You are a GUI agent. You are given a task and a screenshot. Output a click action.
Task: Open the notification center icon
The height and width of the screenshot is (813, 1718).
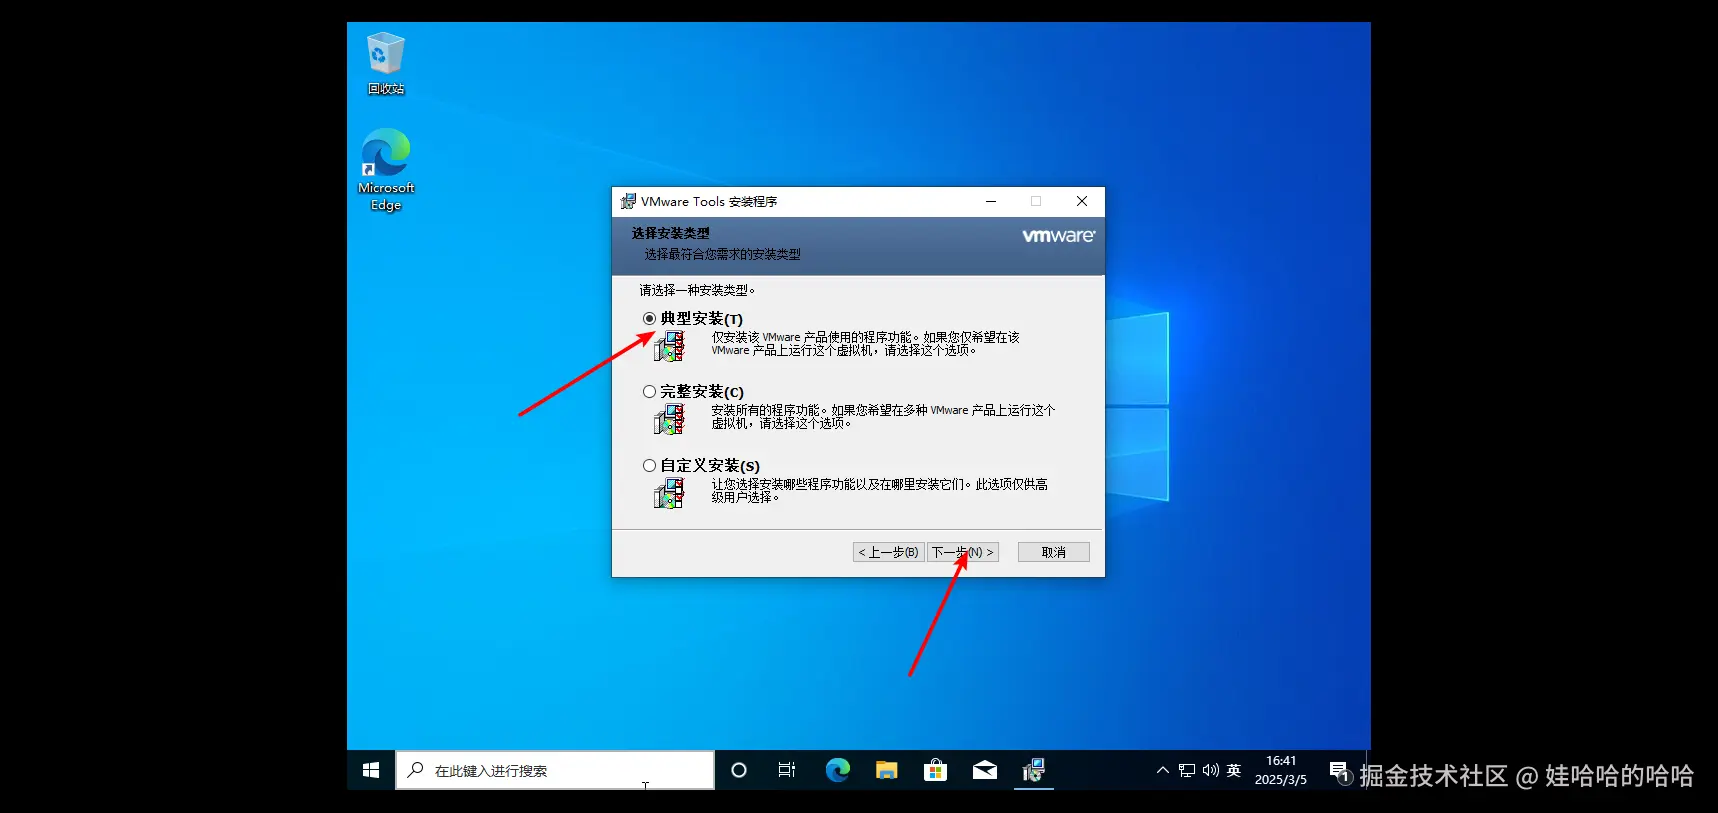click(x=1338, y=770)
